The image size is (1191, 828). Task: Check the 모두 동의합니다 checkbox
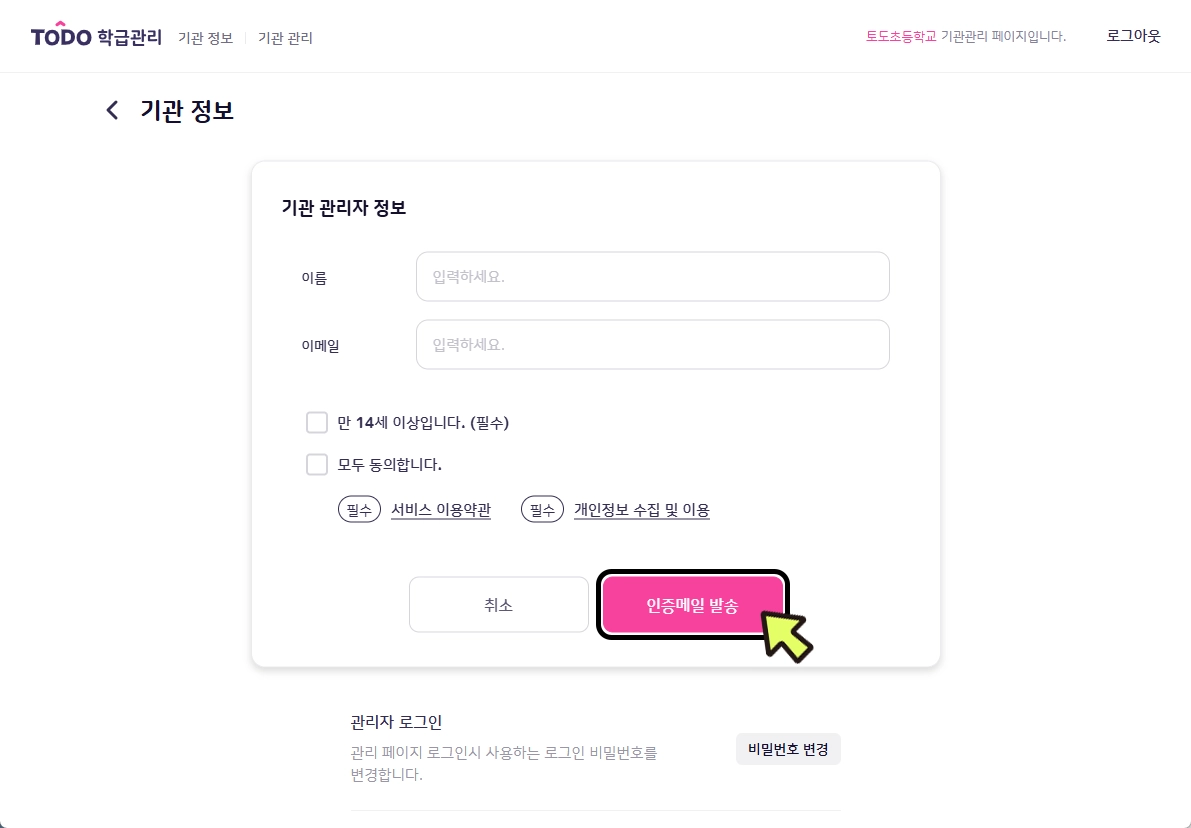tap(317, 465)
